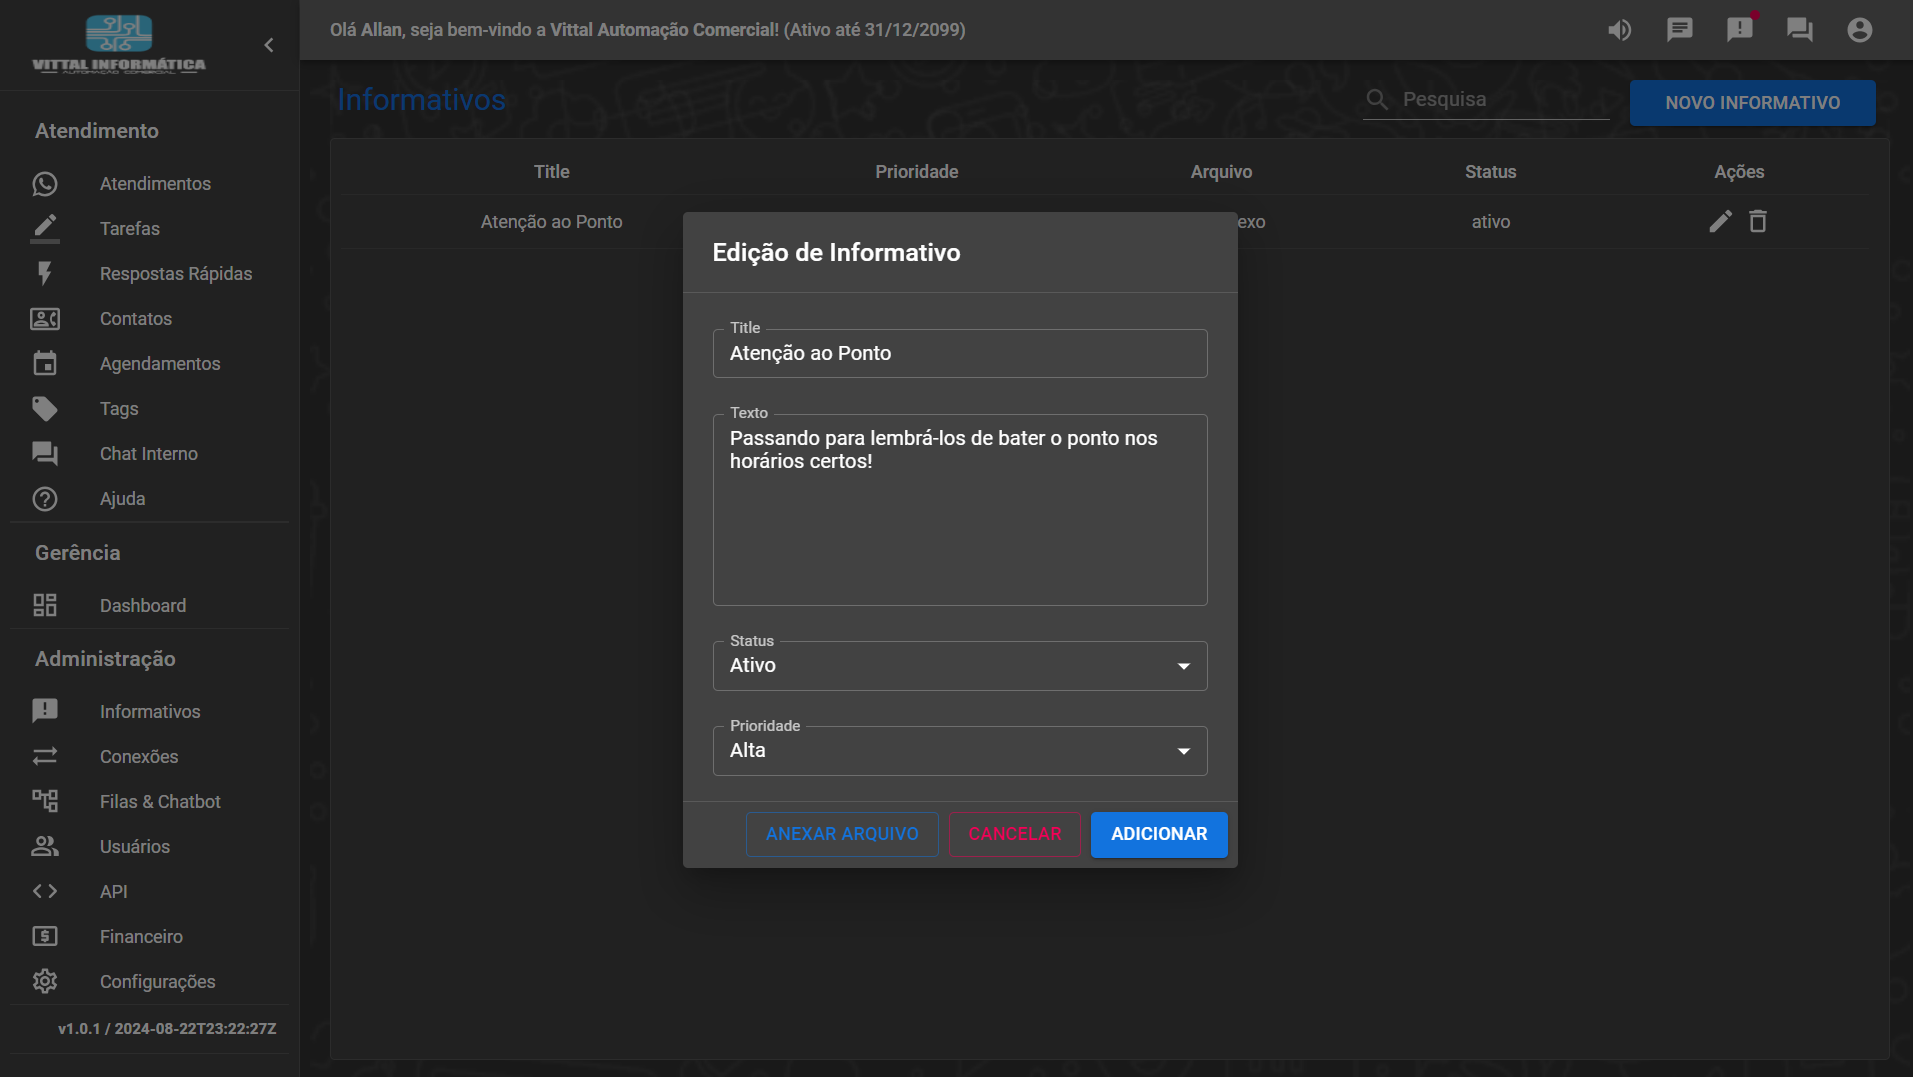Click the contact card icon beside Contatos
This screenshot has height=1077, width=1913.
click(45, 319)
